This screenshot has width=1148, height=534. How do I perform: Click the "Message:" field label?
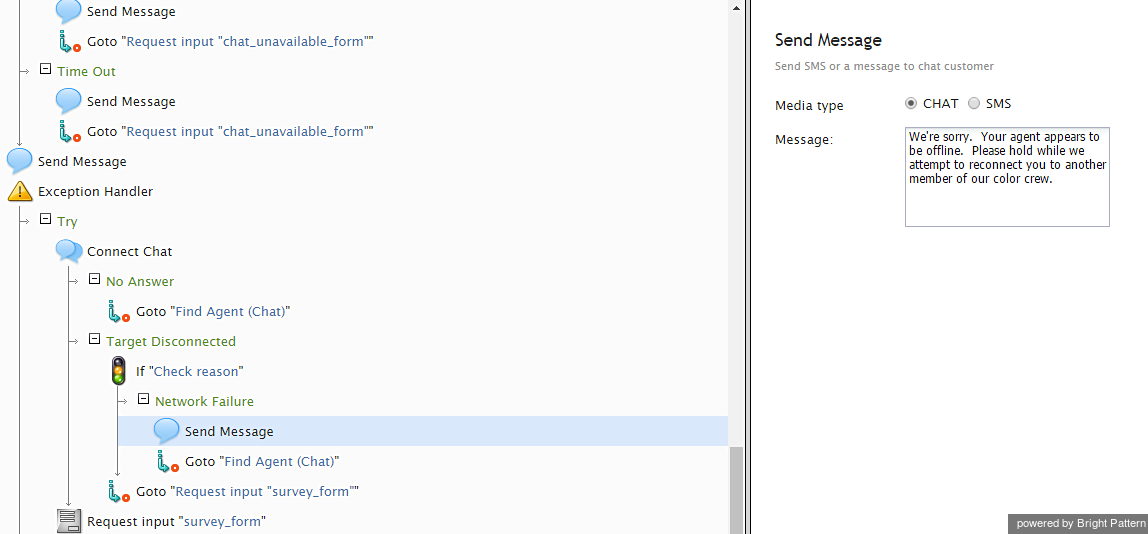point(804,140)
